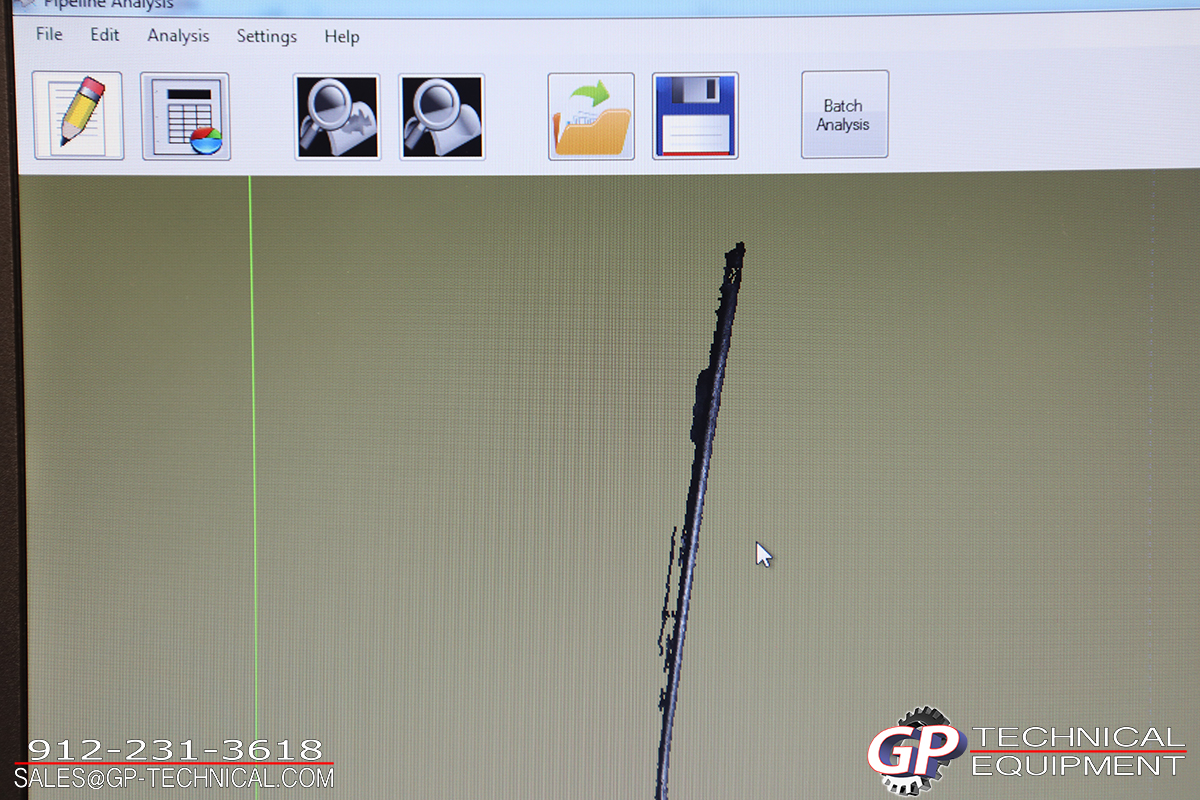The height and width of the screenshot is (800, 1200).
Task: Open the Settings menu
Action: pos(266,37)
